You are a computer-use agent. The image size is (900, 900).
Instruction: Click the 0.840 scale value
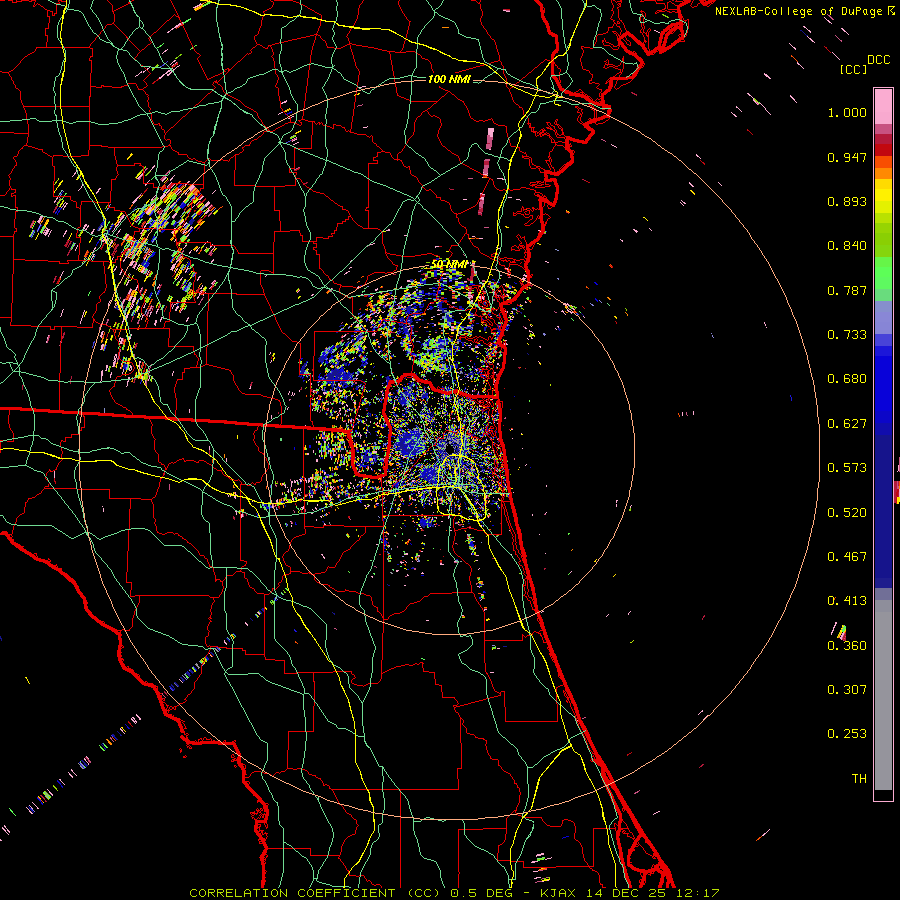[847, 246]
